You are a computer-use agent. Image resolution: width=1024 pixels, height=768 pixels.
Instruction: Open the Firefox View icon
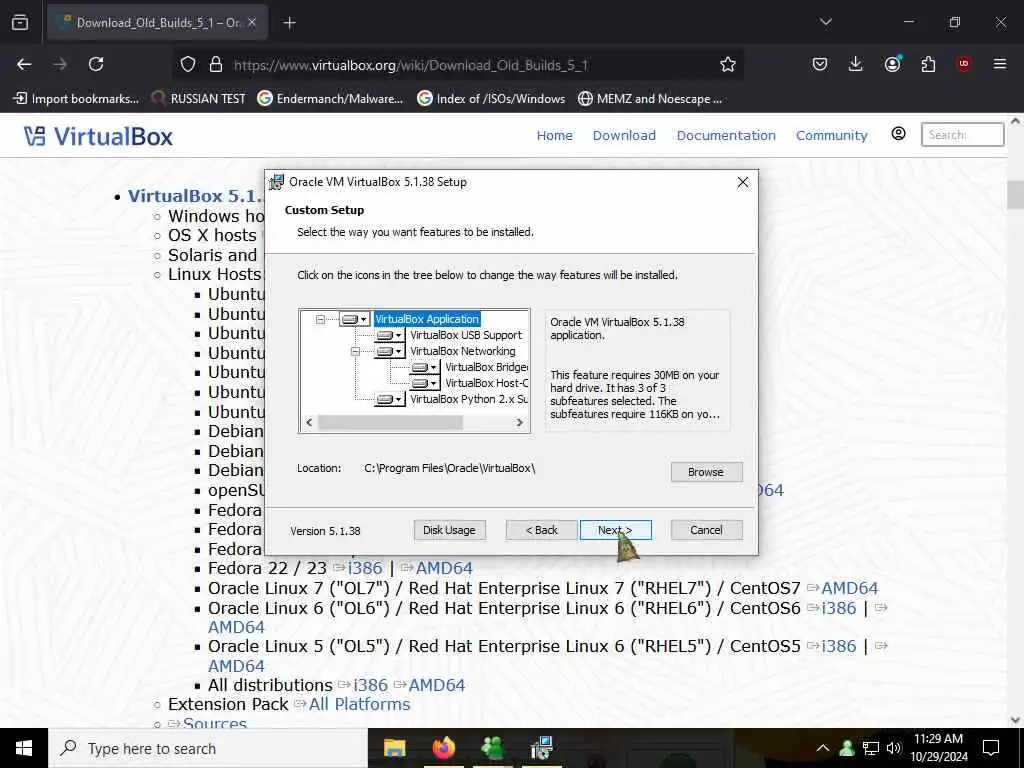click(x=20, y=23)
